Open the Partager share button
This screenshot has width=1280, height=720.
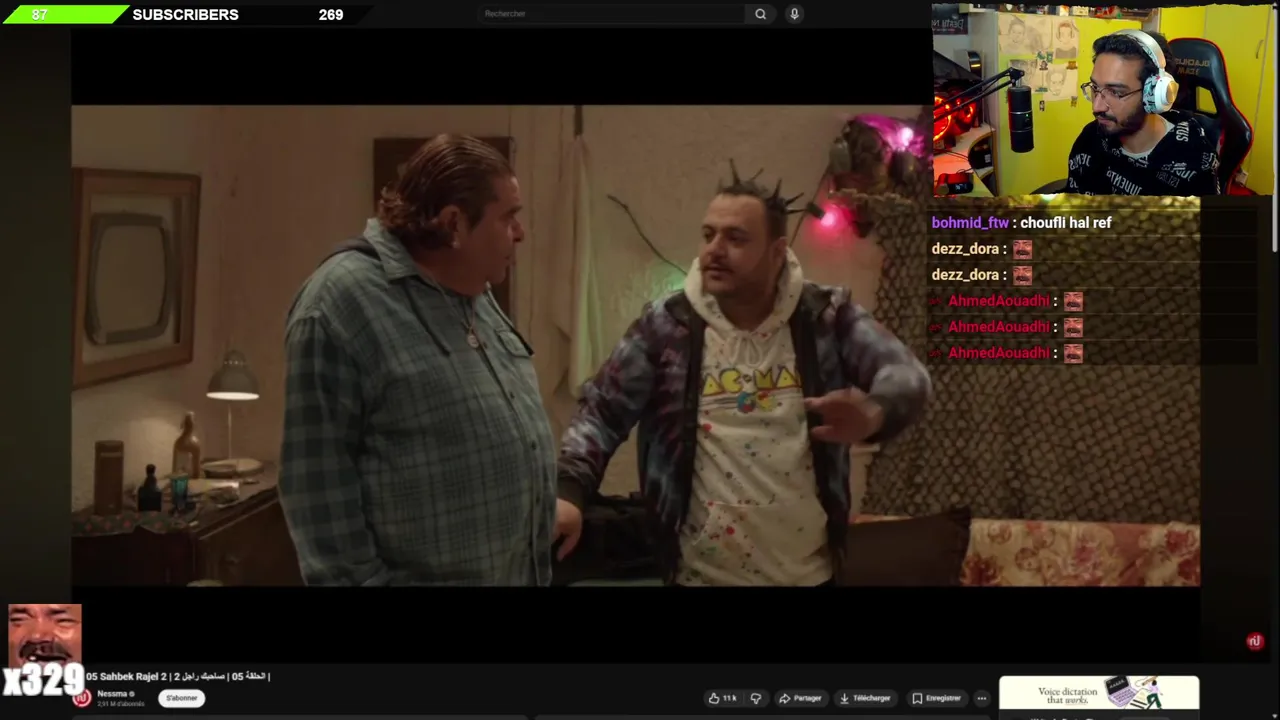(800, 698)
